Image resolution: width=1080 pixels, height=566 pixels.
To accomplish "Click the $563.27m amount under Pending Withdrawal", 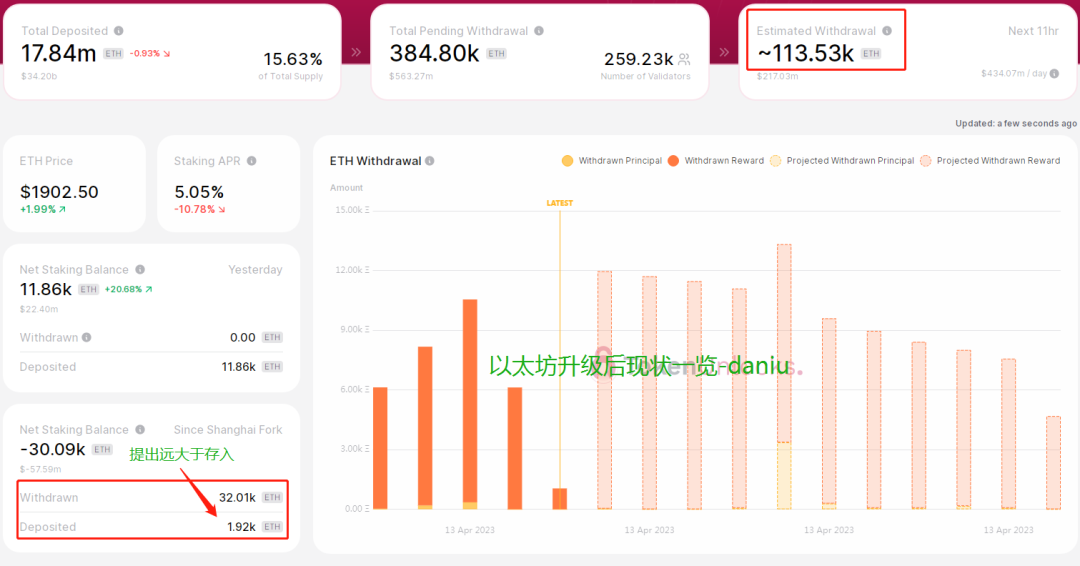I will [411, 76].
